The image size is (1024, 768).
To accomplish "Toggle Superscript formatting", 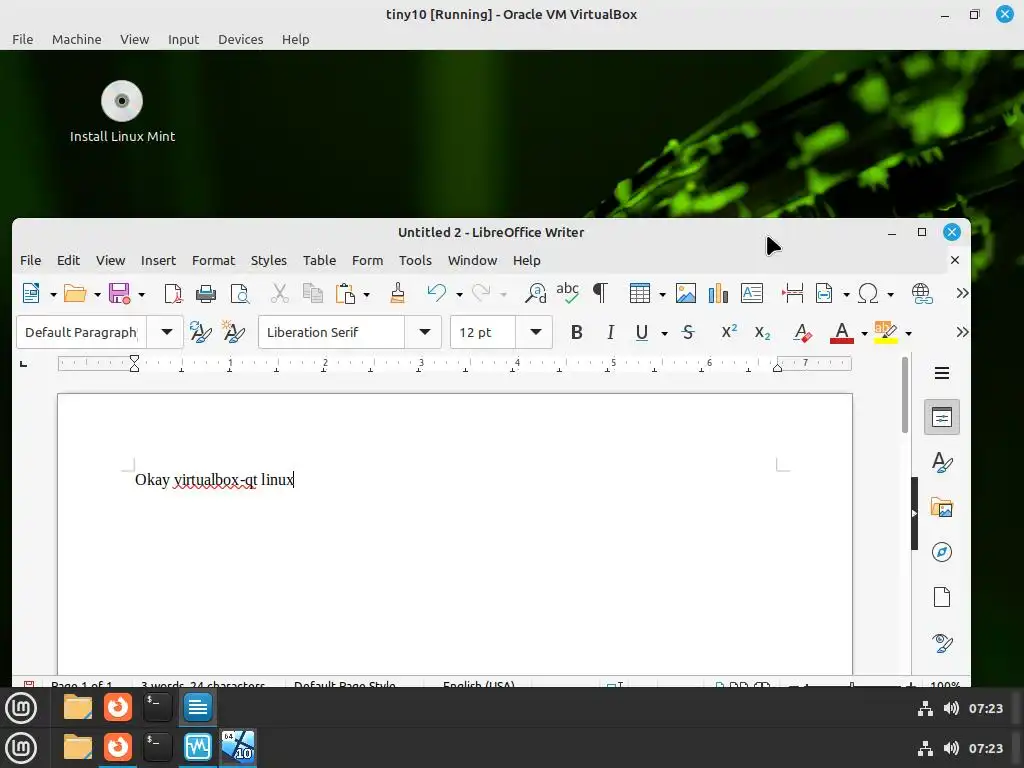I will tap(729, 332).
